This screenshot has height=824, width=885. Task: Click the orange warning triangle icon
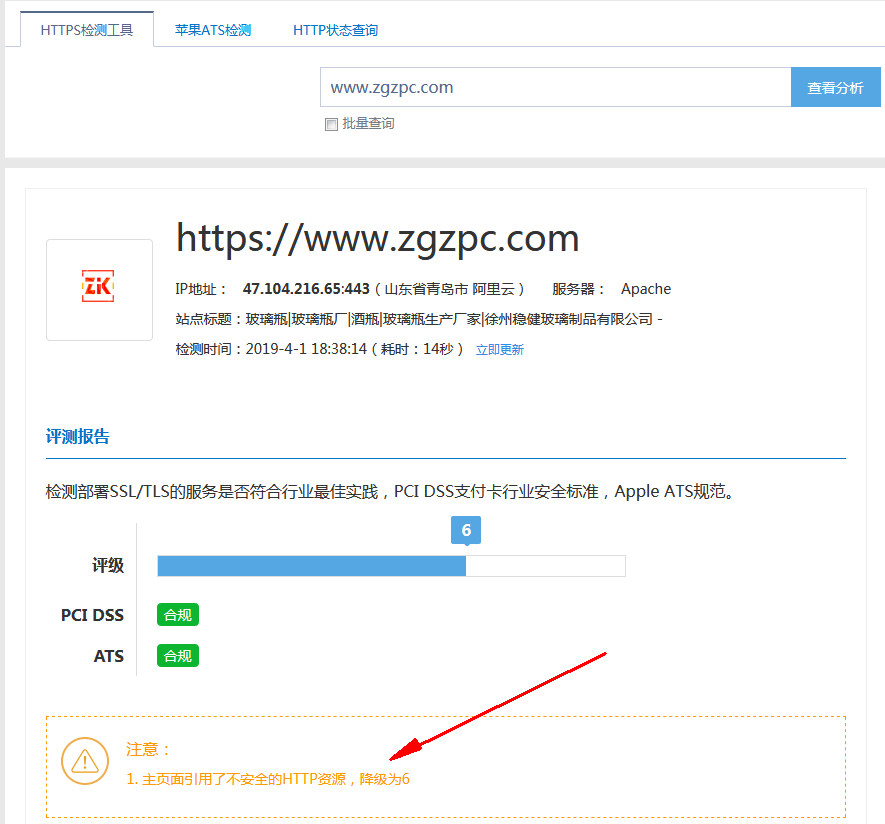[x=85, y=762]
